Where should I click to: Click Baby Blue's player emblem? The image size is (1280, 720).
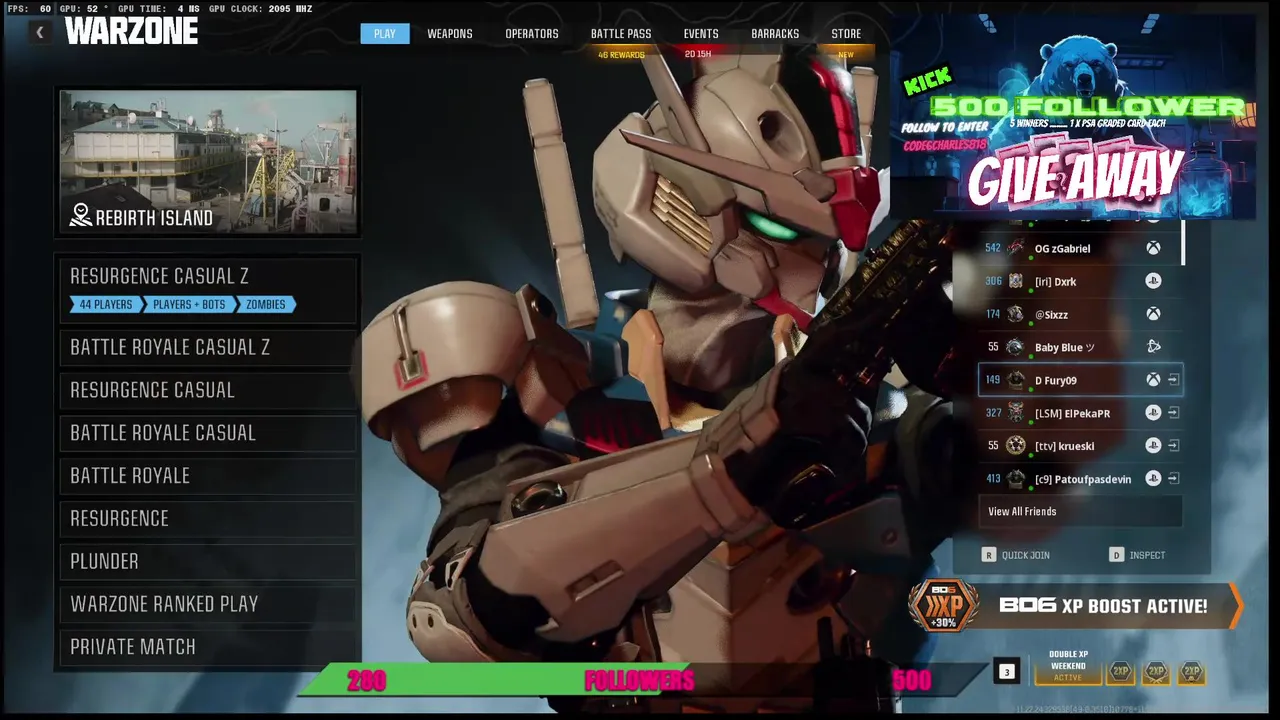coord(1016,347)
